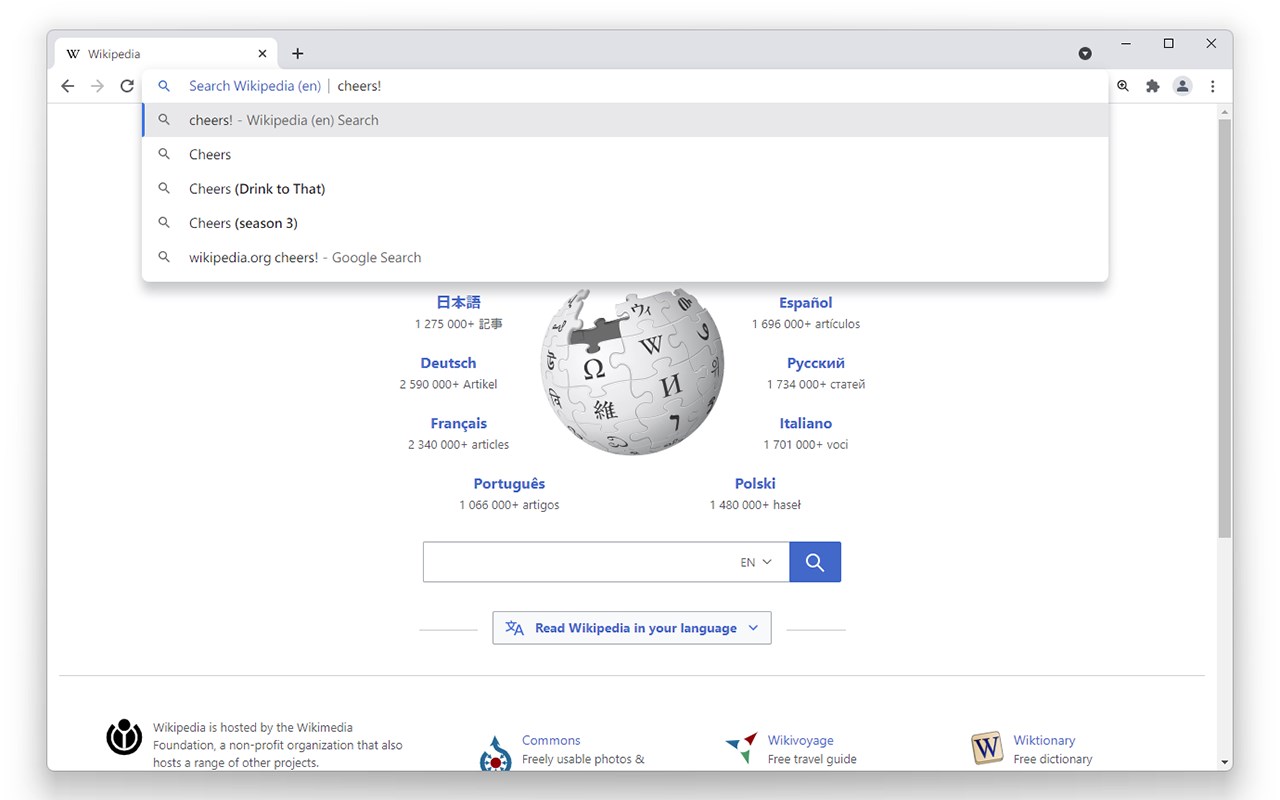Choose 'Cheers (Drink to That)' suggestion
Viewport: 1280px width, 800px height.
point(625,189)
